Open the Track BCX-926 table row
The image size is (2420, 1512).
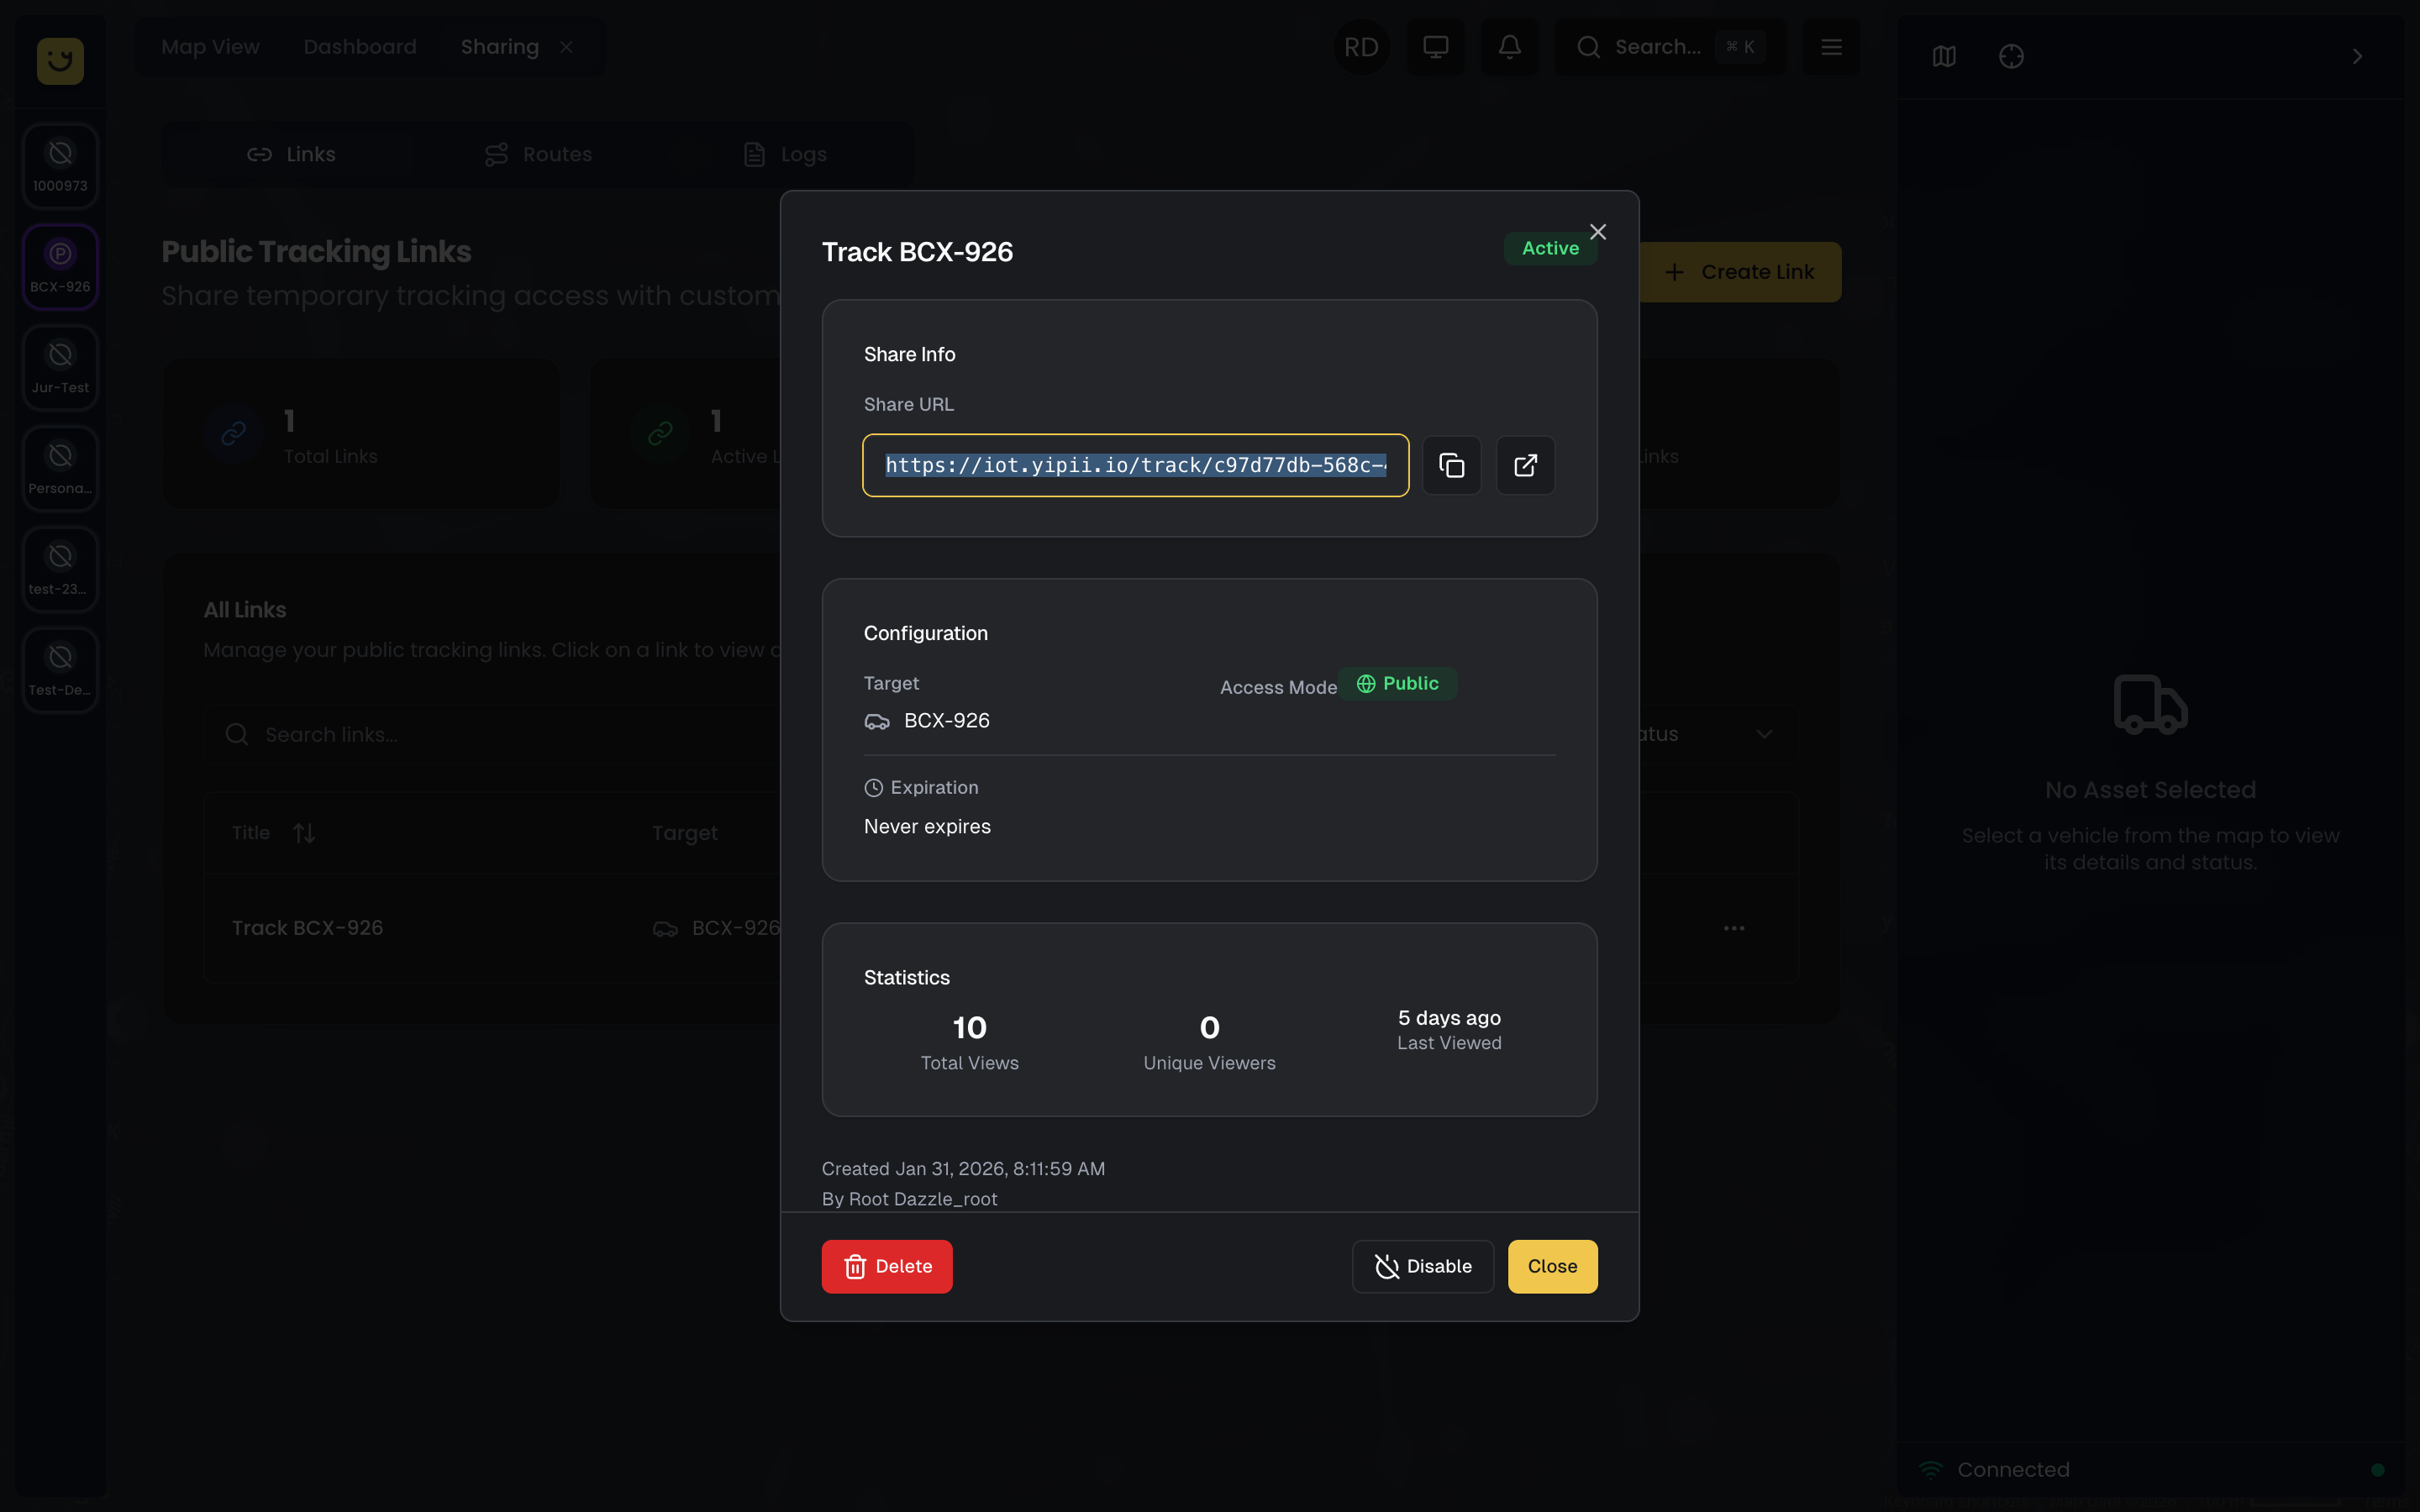[x=1001, y=928]
